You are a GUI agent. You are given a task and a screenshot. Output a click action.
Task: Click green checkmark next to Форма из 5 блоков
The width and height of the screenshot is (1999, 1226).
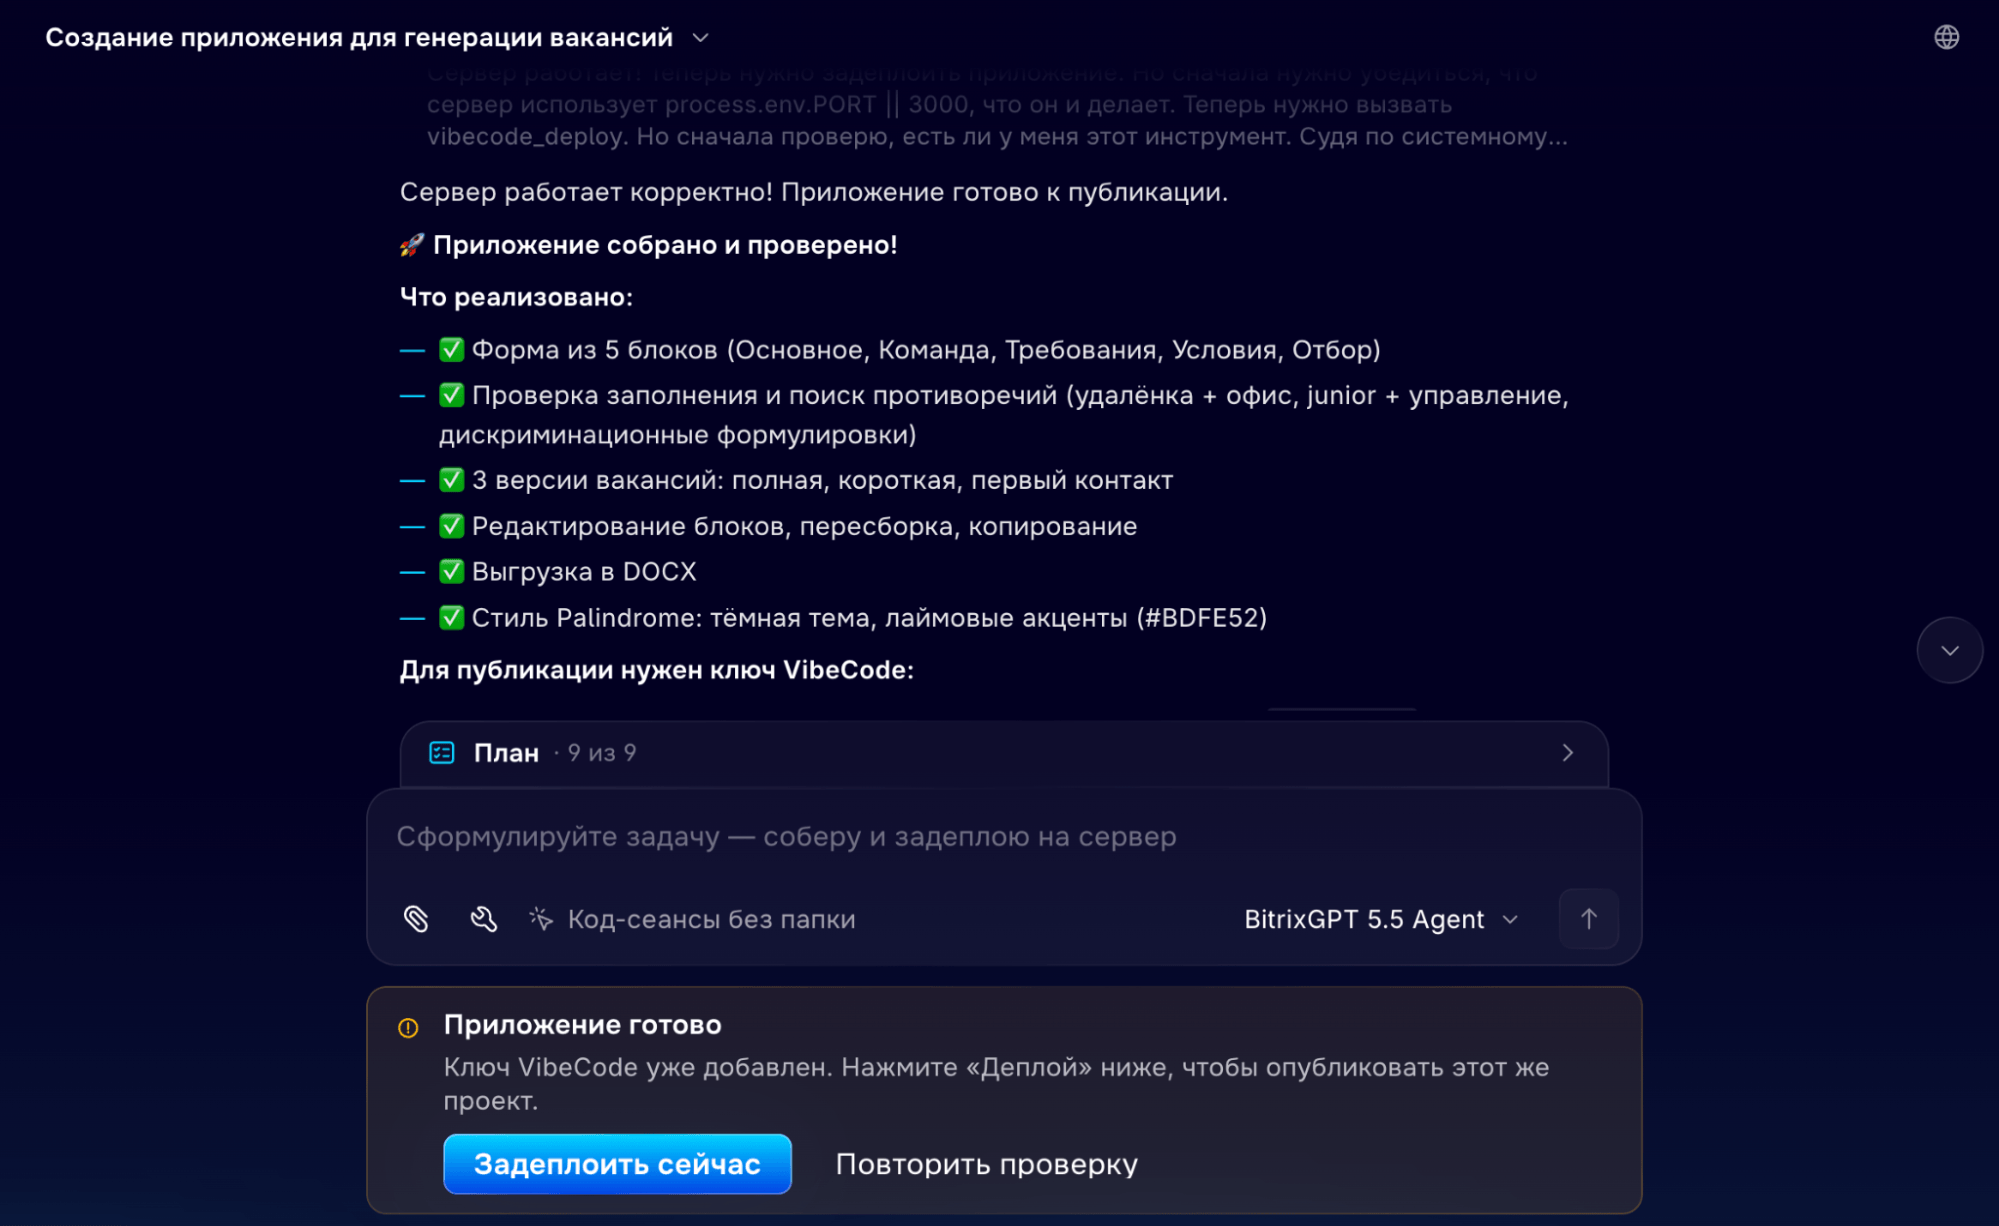(x=451, y=349)
